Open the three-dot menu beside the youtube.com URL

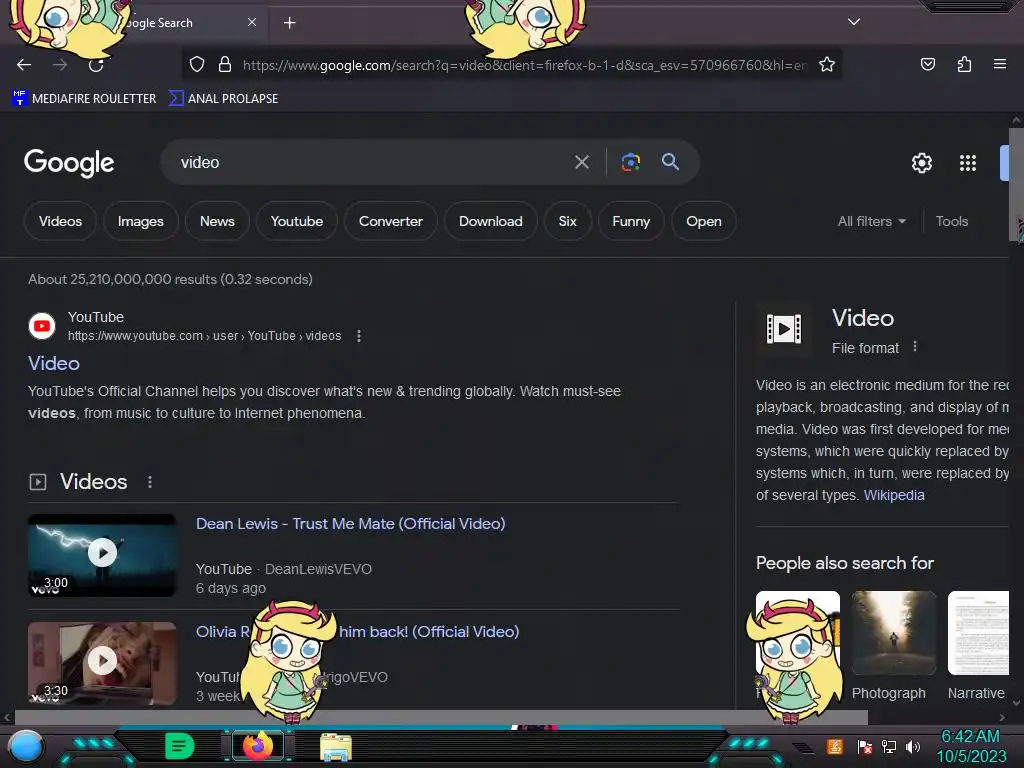(x=359, y=336)
